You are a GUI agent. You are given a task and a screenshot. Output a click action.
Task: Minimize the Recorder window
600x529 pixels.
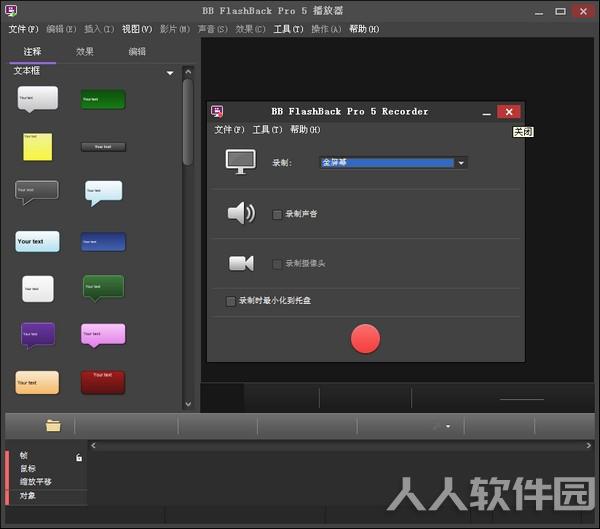[486, 113]
